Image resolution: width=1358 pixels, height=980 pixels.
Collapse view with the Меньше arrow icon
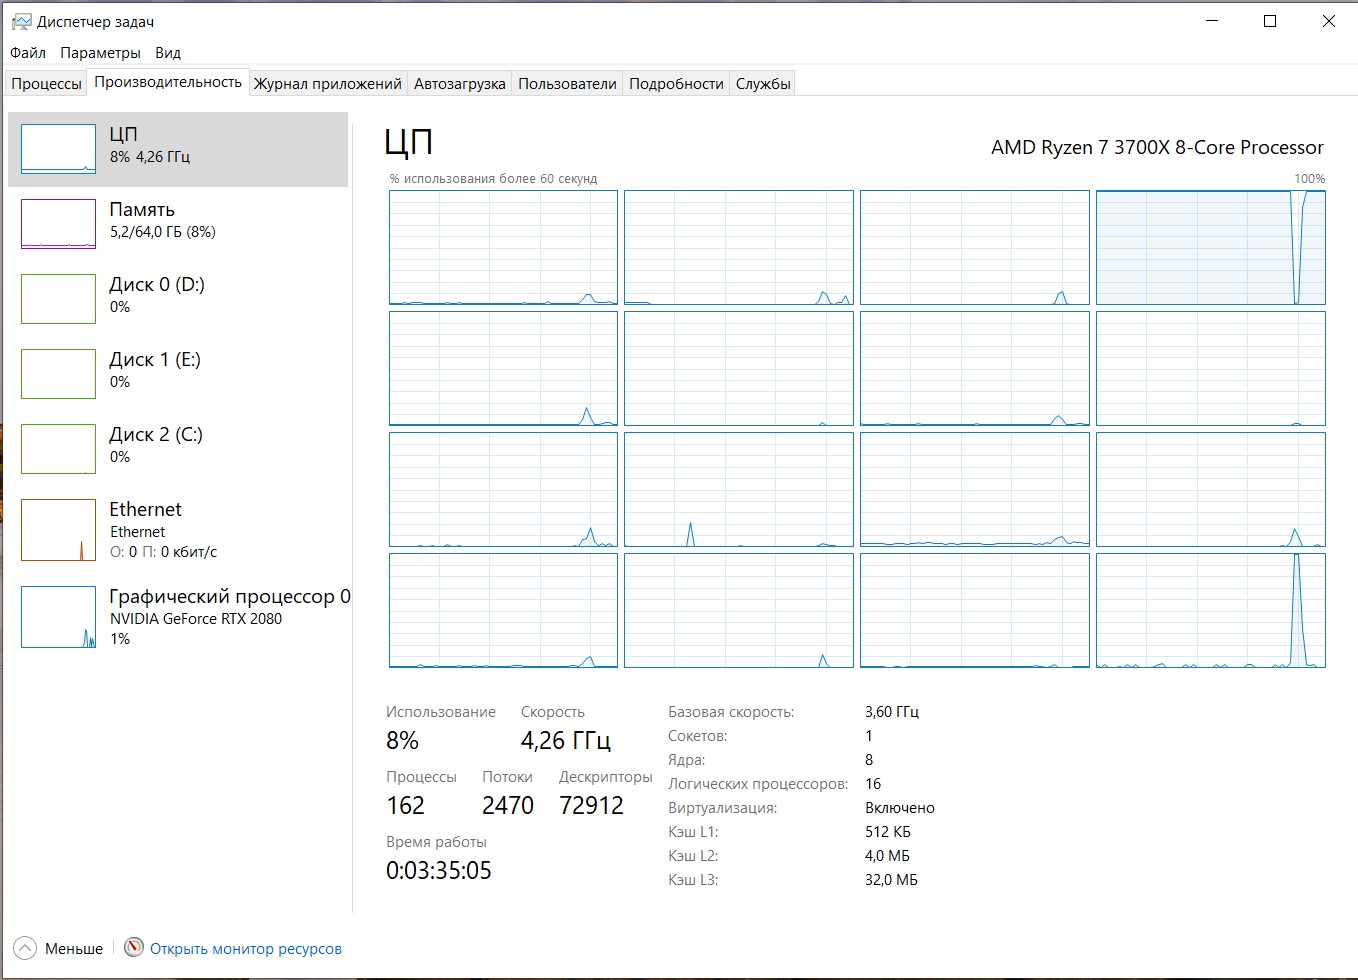pos(26,948)
